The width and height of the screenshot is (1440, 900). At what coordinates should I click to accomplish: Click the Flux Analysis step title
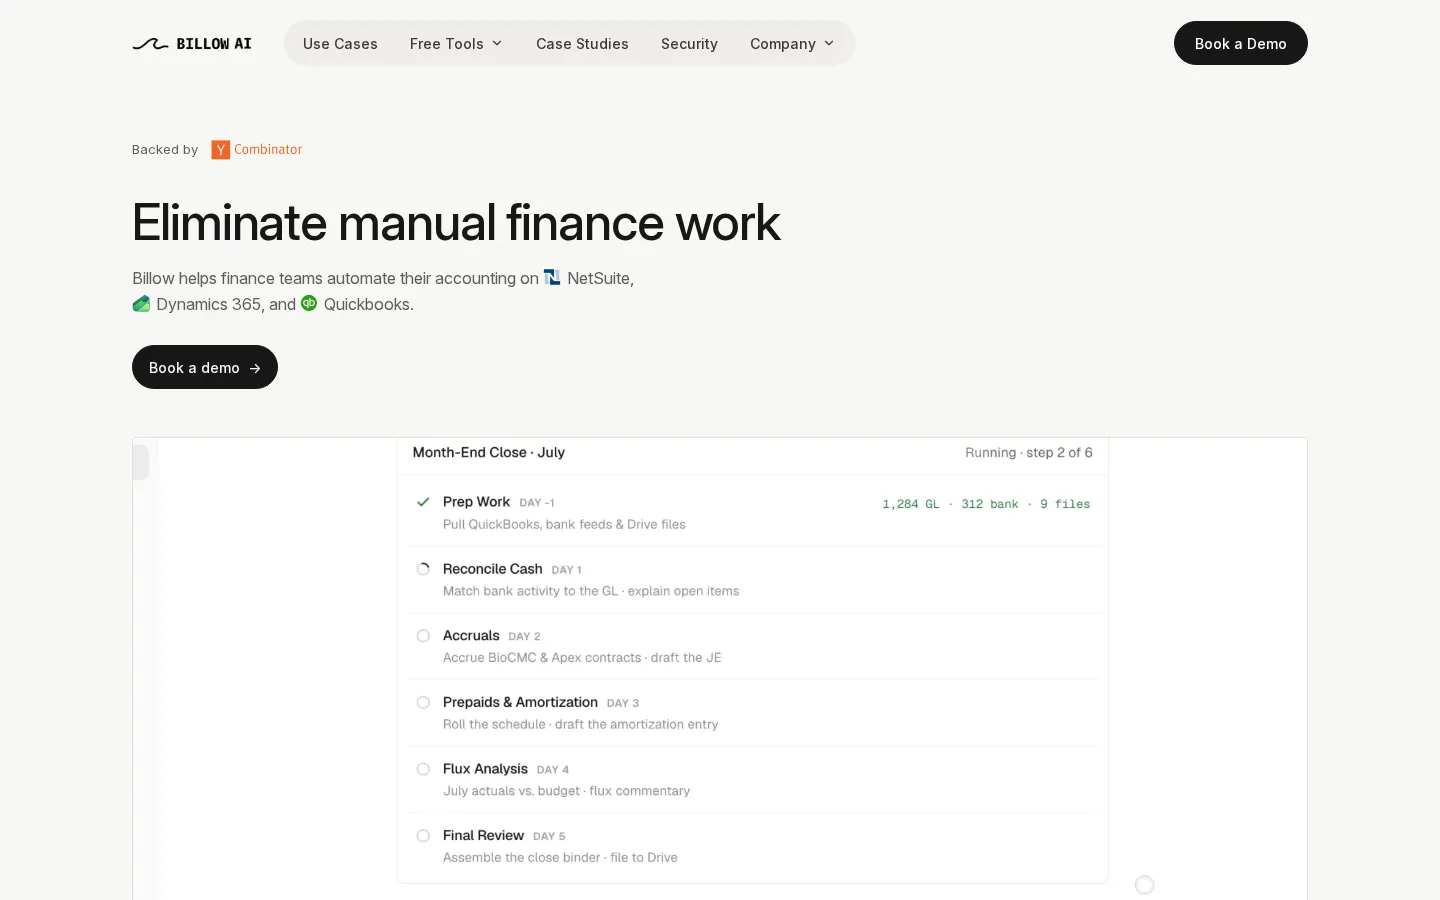[x=485, y=769]
